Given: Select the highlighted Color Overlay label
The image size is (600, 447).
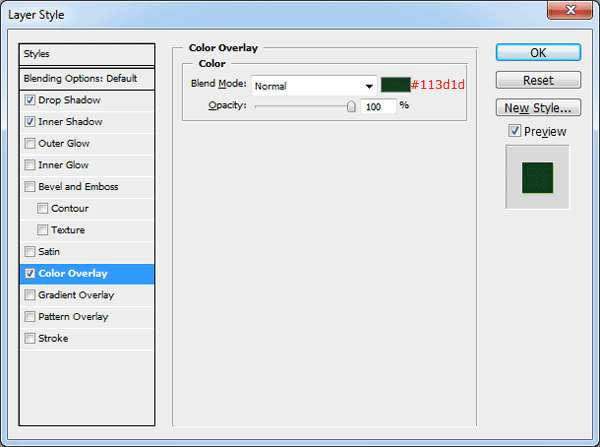Looking at the screenshot, I should [73, 274].
